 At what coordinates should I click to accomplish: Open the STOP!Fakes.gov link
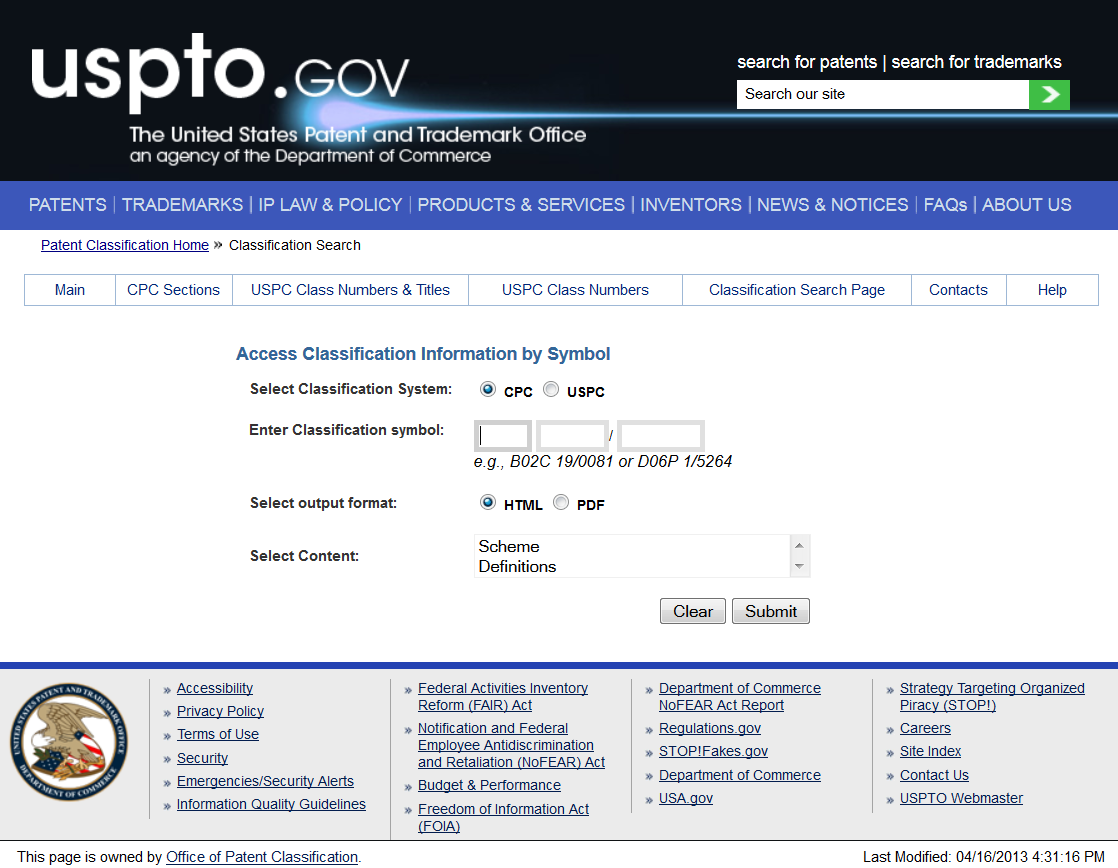click(x=713, y=751)
